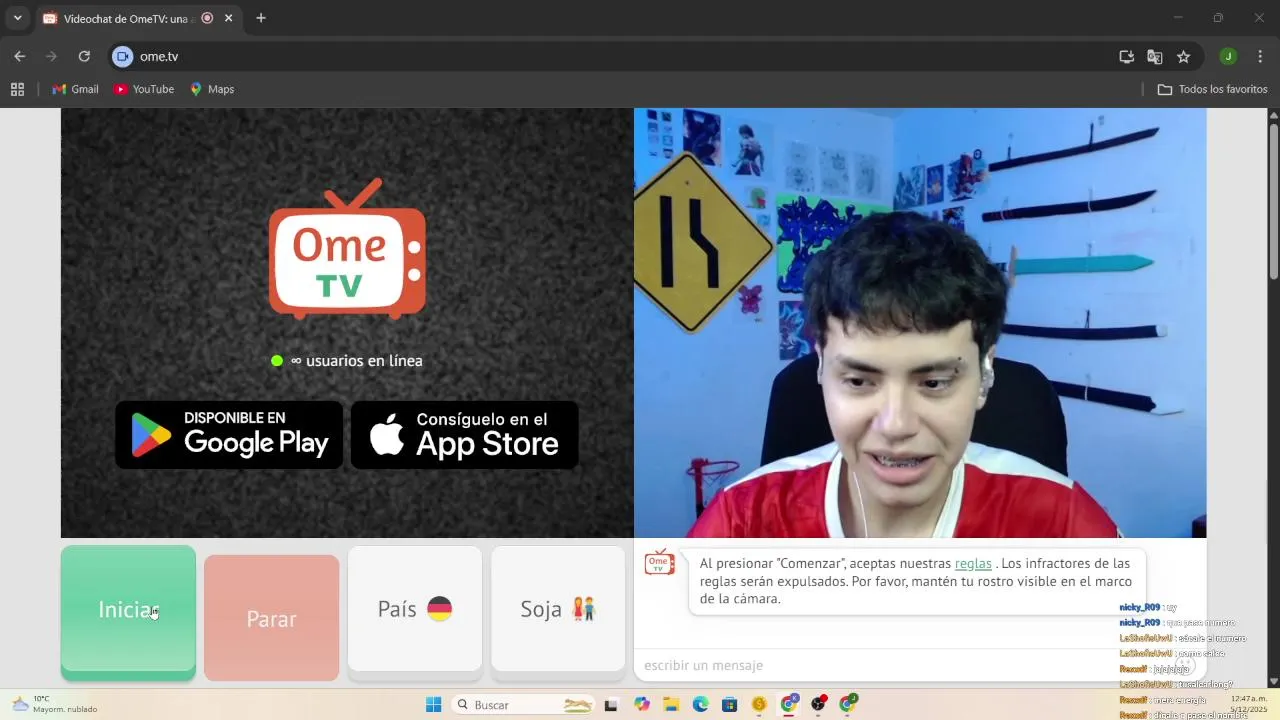
Task: Click the red Parar button
Action: click(272, 618)
